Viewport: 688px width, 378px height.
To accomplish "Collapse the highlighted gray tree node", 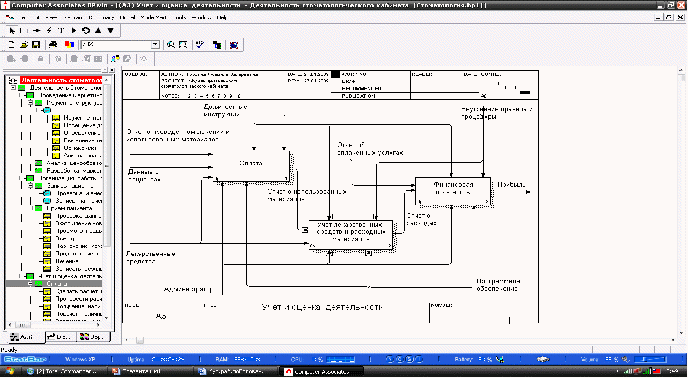I will click(x=30, y=284).
